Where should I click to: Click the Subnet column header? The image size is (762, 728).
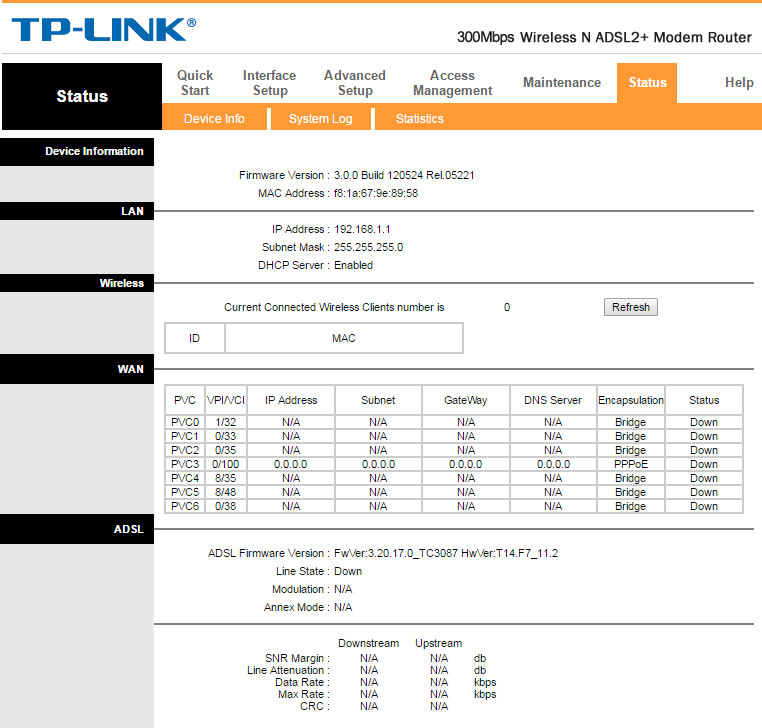(x=378, y=400)
